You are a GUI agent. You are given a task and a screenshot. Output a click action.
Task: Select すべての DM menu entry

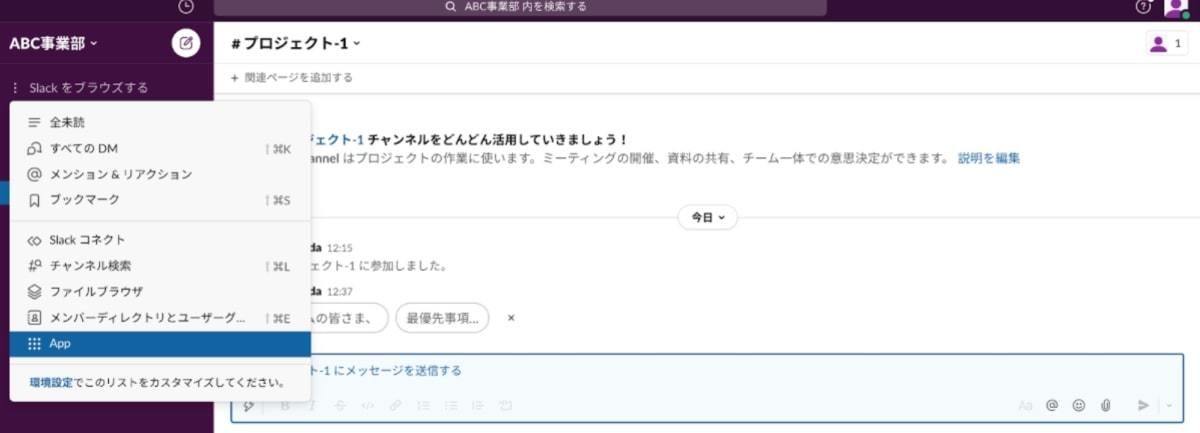coord(160,148)
